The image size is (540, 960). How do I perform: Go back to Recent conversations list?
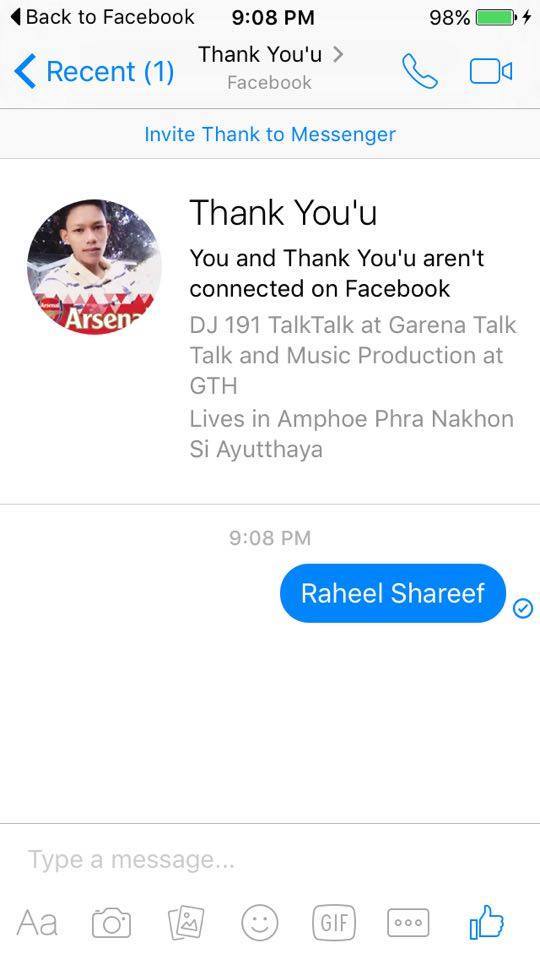coord(94,71)
